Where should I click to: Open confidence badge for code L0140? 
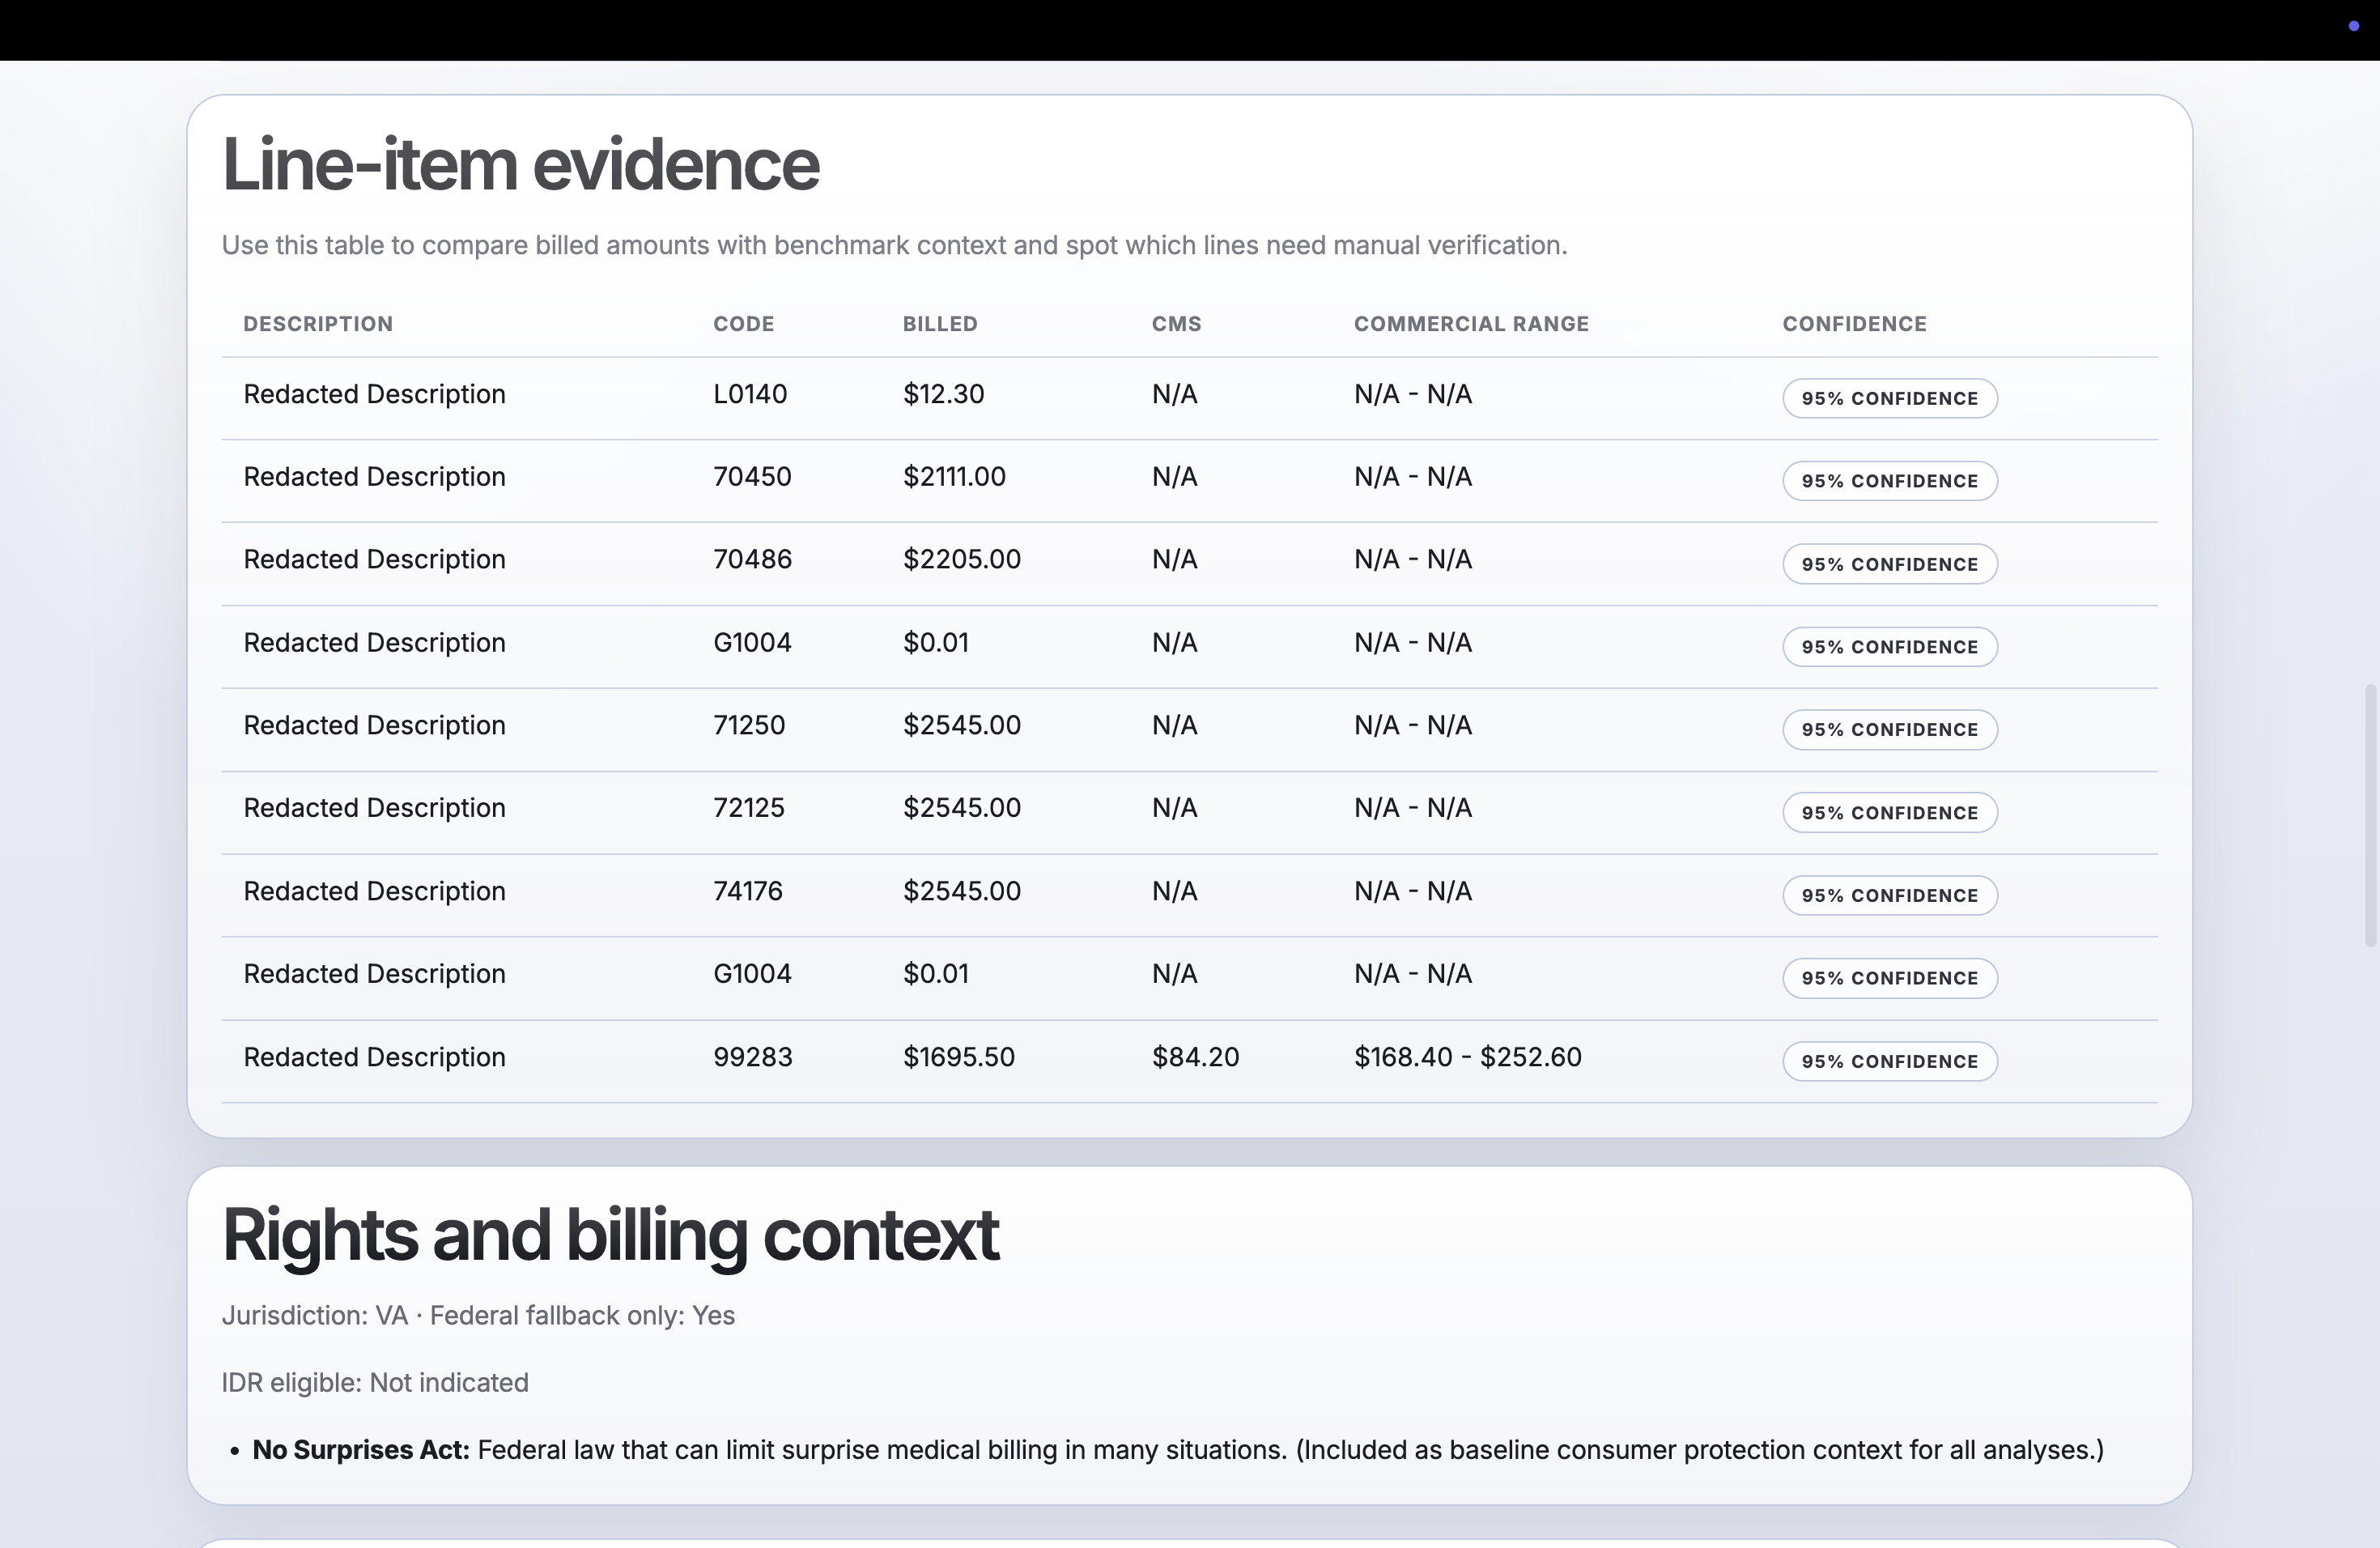1889,398
